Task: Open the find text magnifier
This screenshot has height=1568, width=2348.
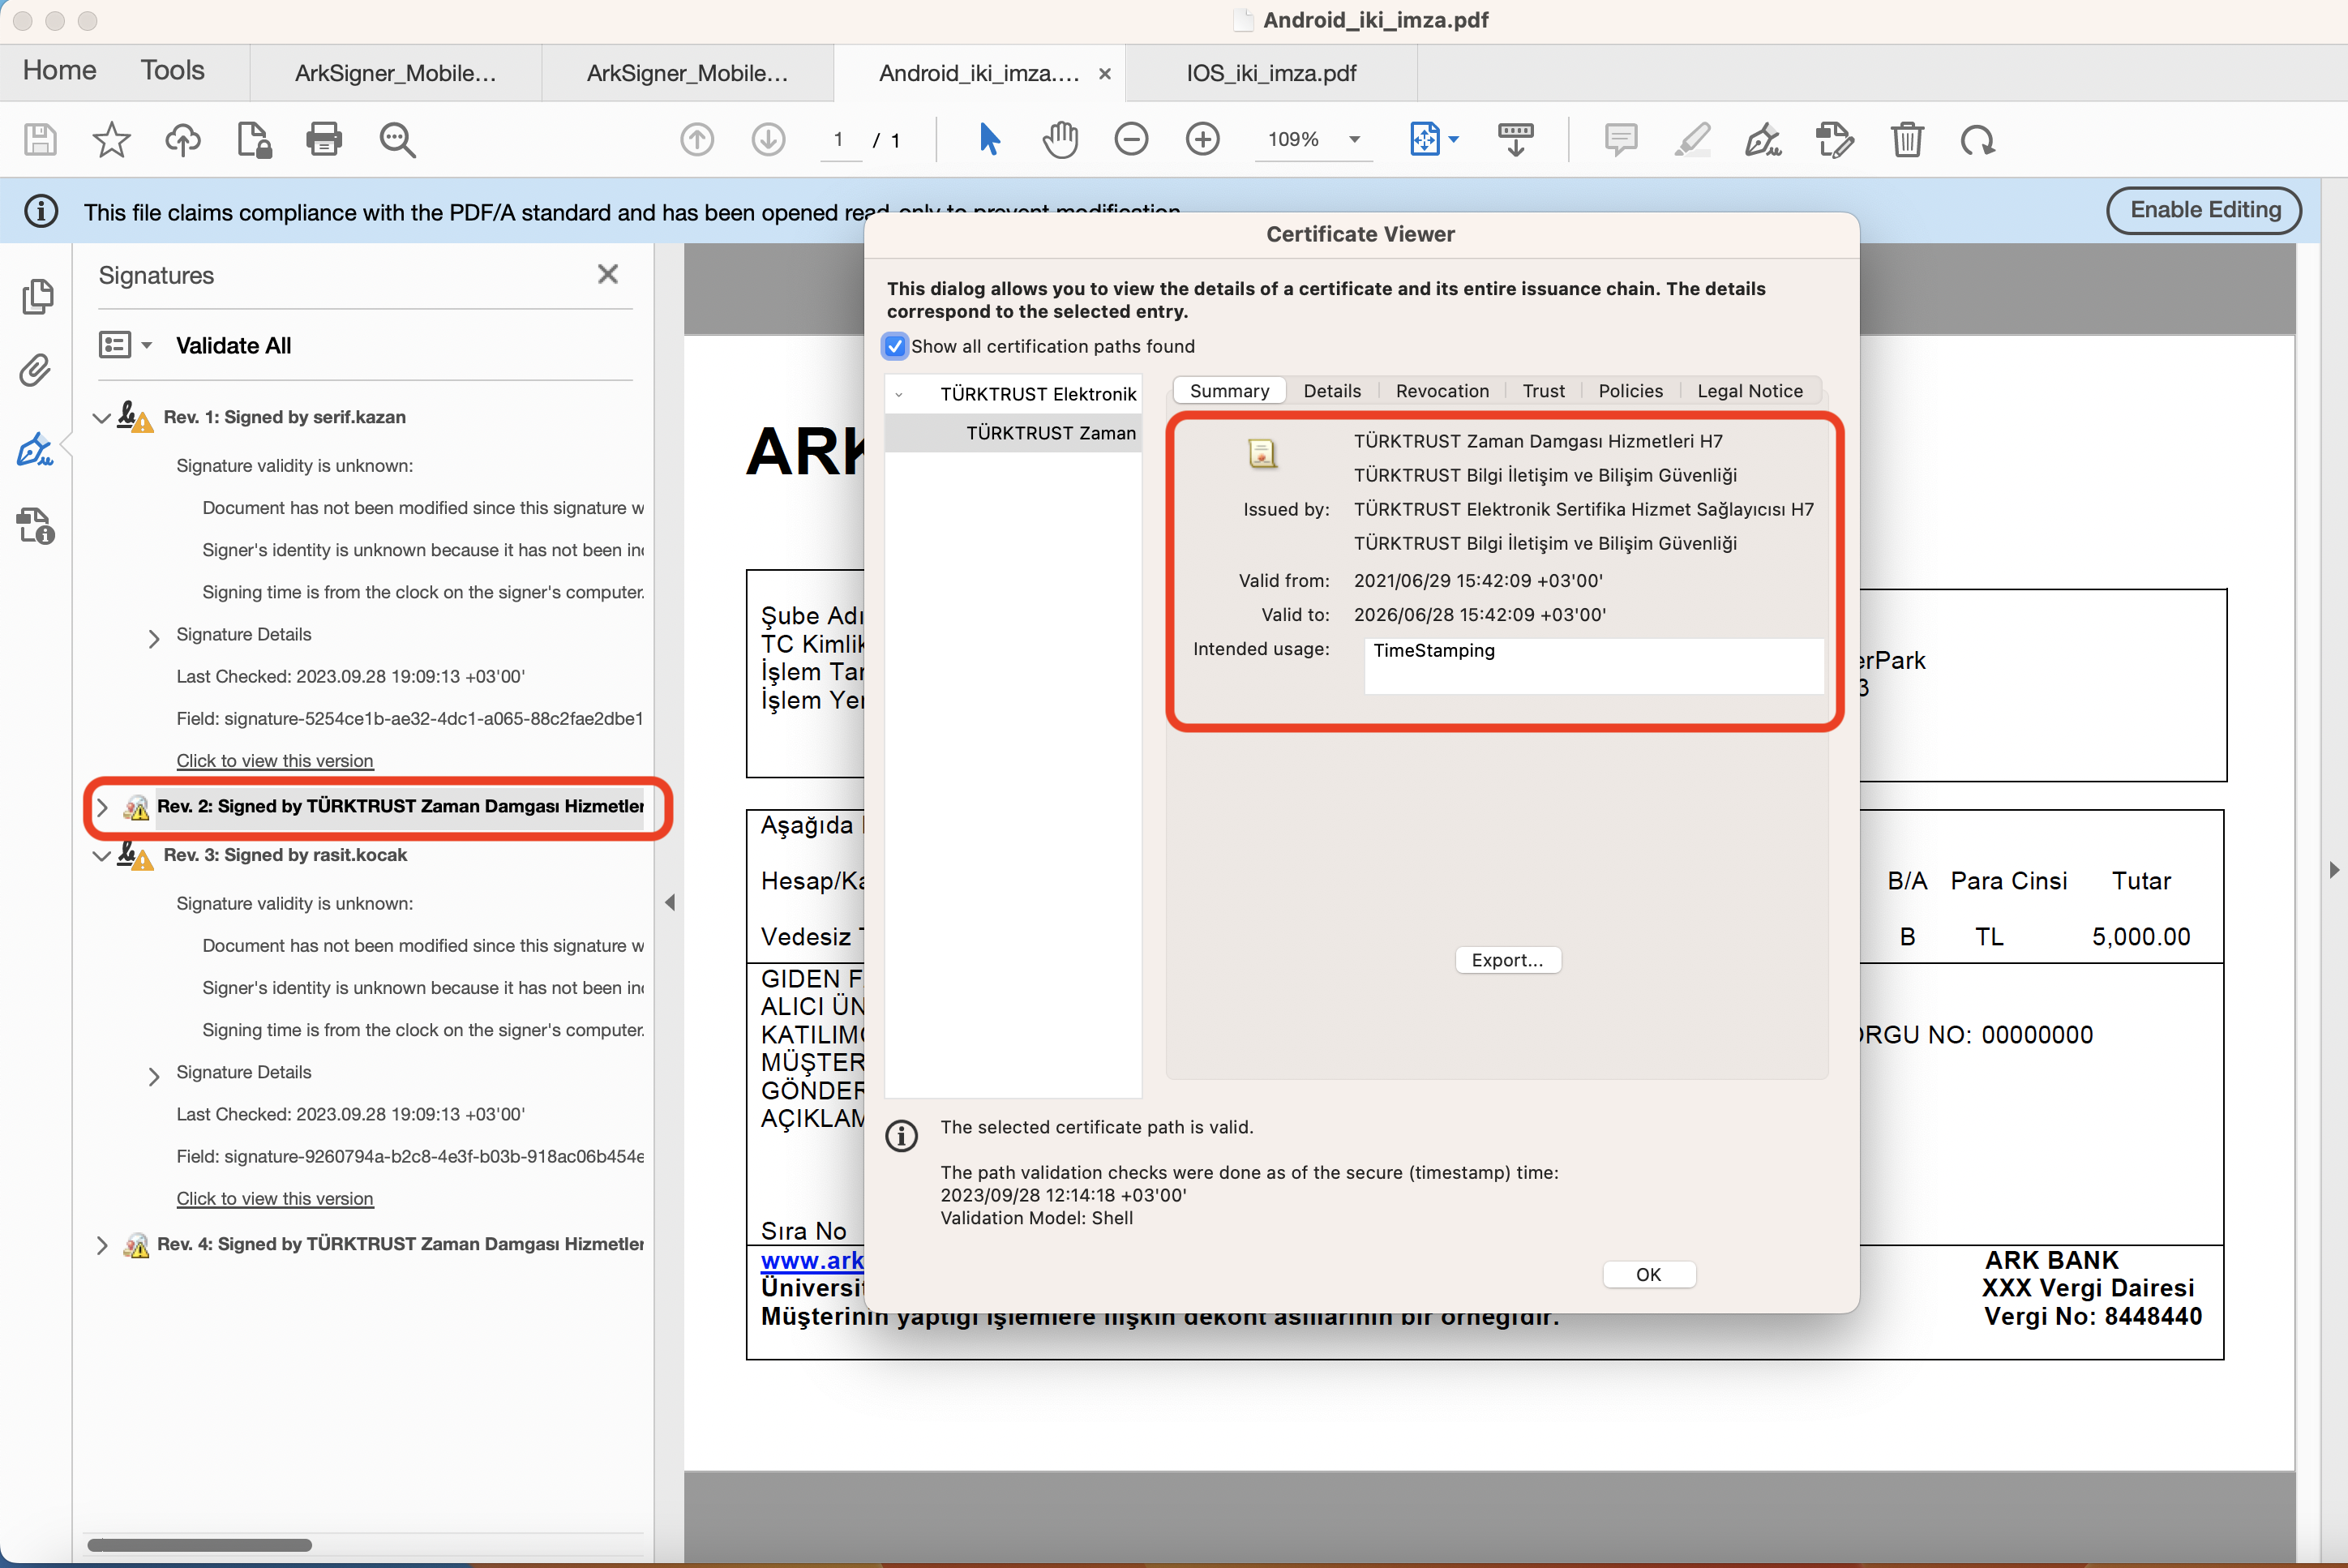Action: 397,139
